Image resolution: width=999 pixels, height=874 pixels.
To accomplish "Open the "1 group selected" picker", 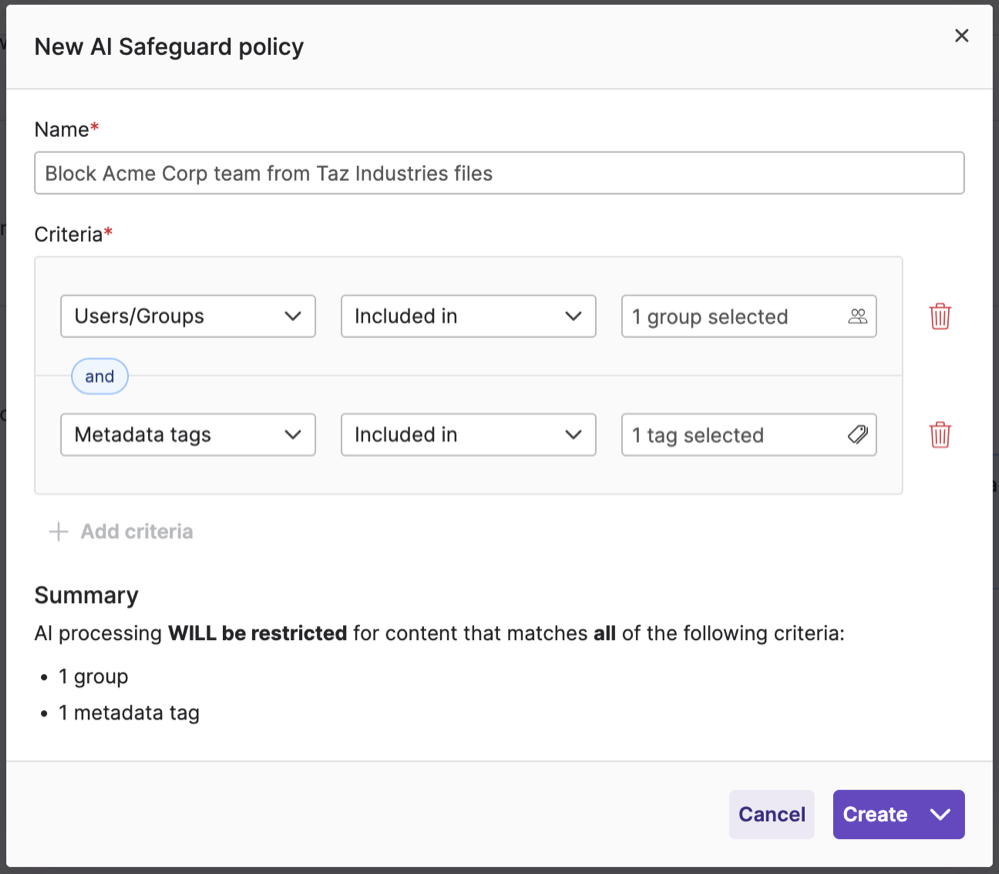I will 735,317.
